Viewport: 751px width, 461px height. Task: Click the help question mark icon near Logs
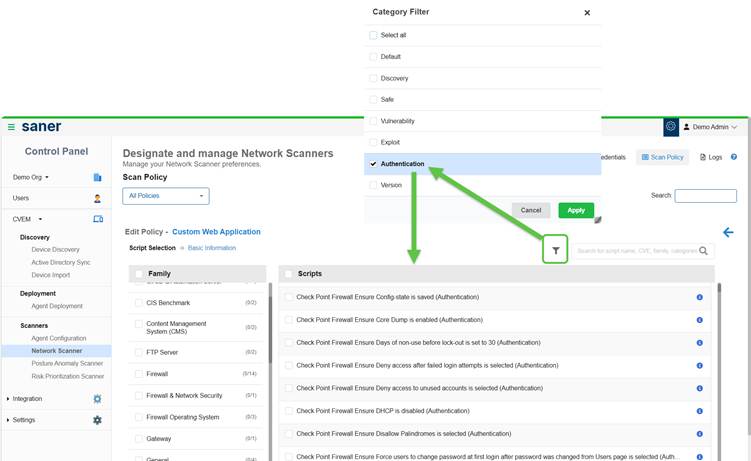point(733,157)
